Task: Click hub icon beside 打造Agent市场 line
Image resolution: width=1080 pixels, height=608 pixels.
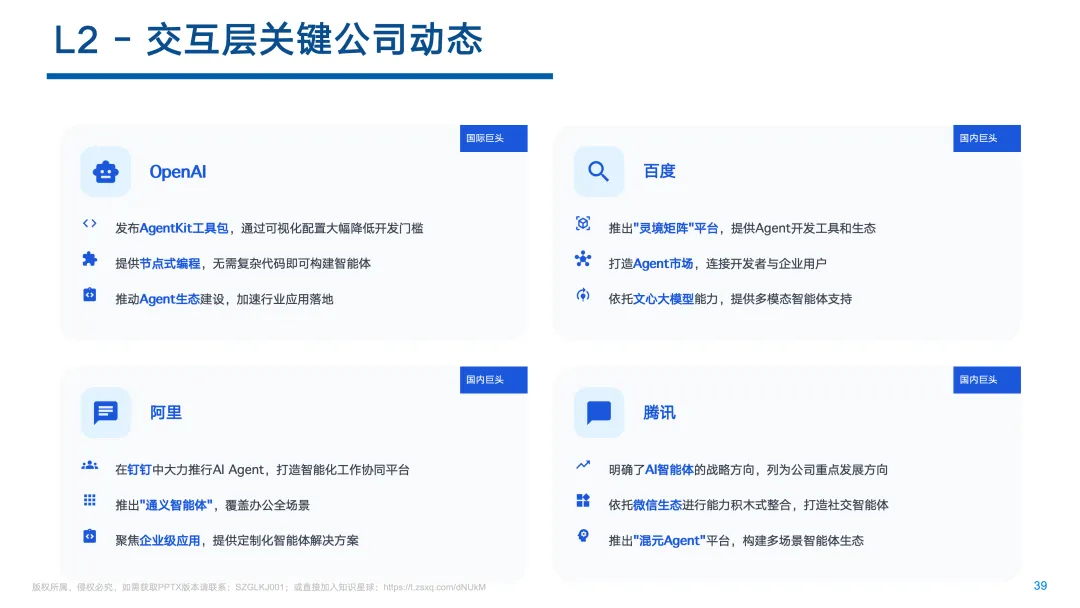Action: click(x=583, y=259)
